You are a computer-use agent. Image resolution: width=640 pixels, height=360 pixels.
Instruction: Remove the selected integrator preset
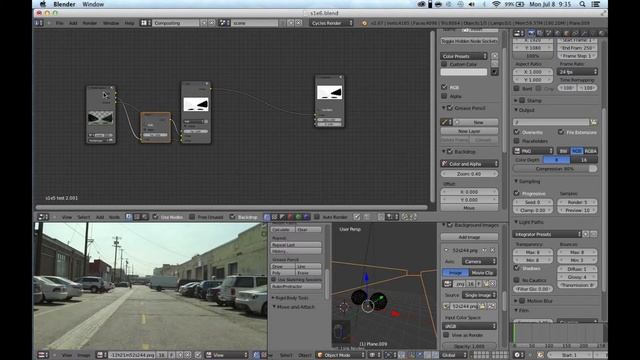click(593, 234)
